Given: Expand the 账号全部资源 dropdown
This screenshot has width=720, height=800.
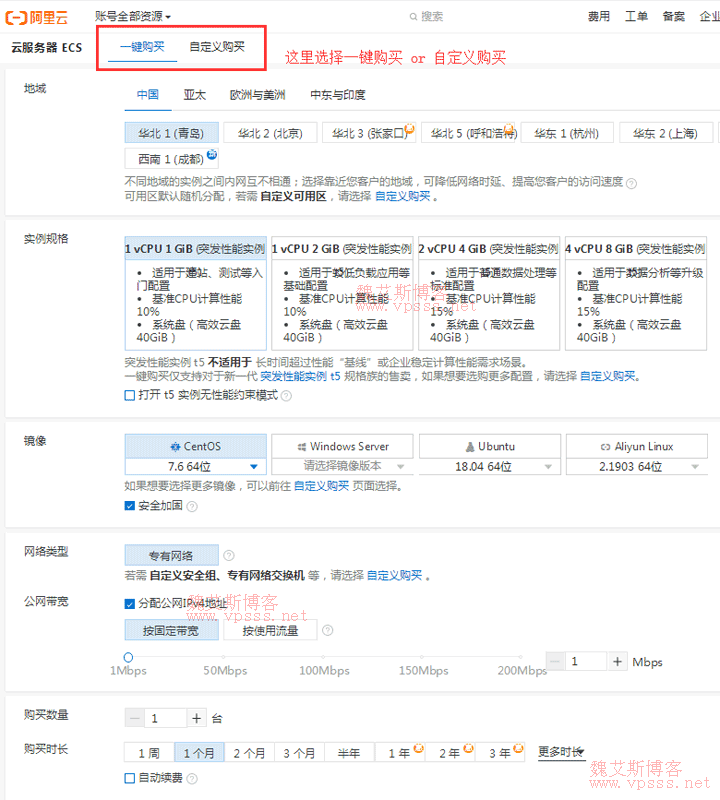Looking at the screenshot, I should point(133,17).
